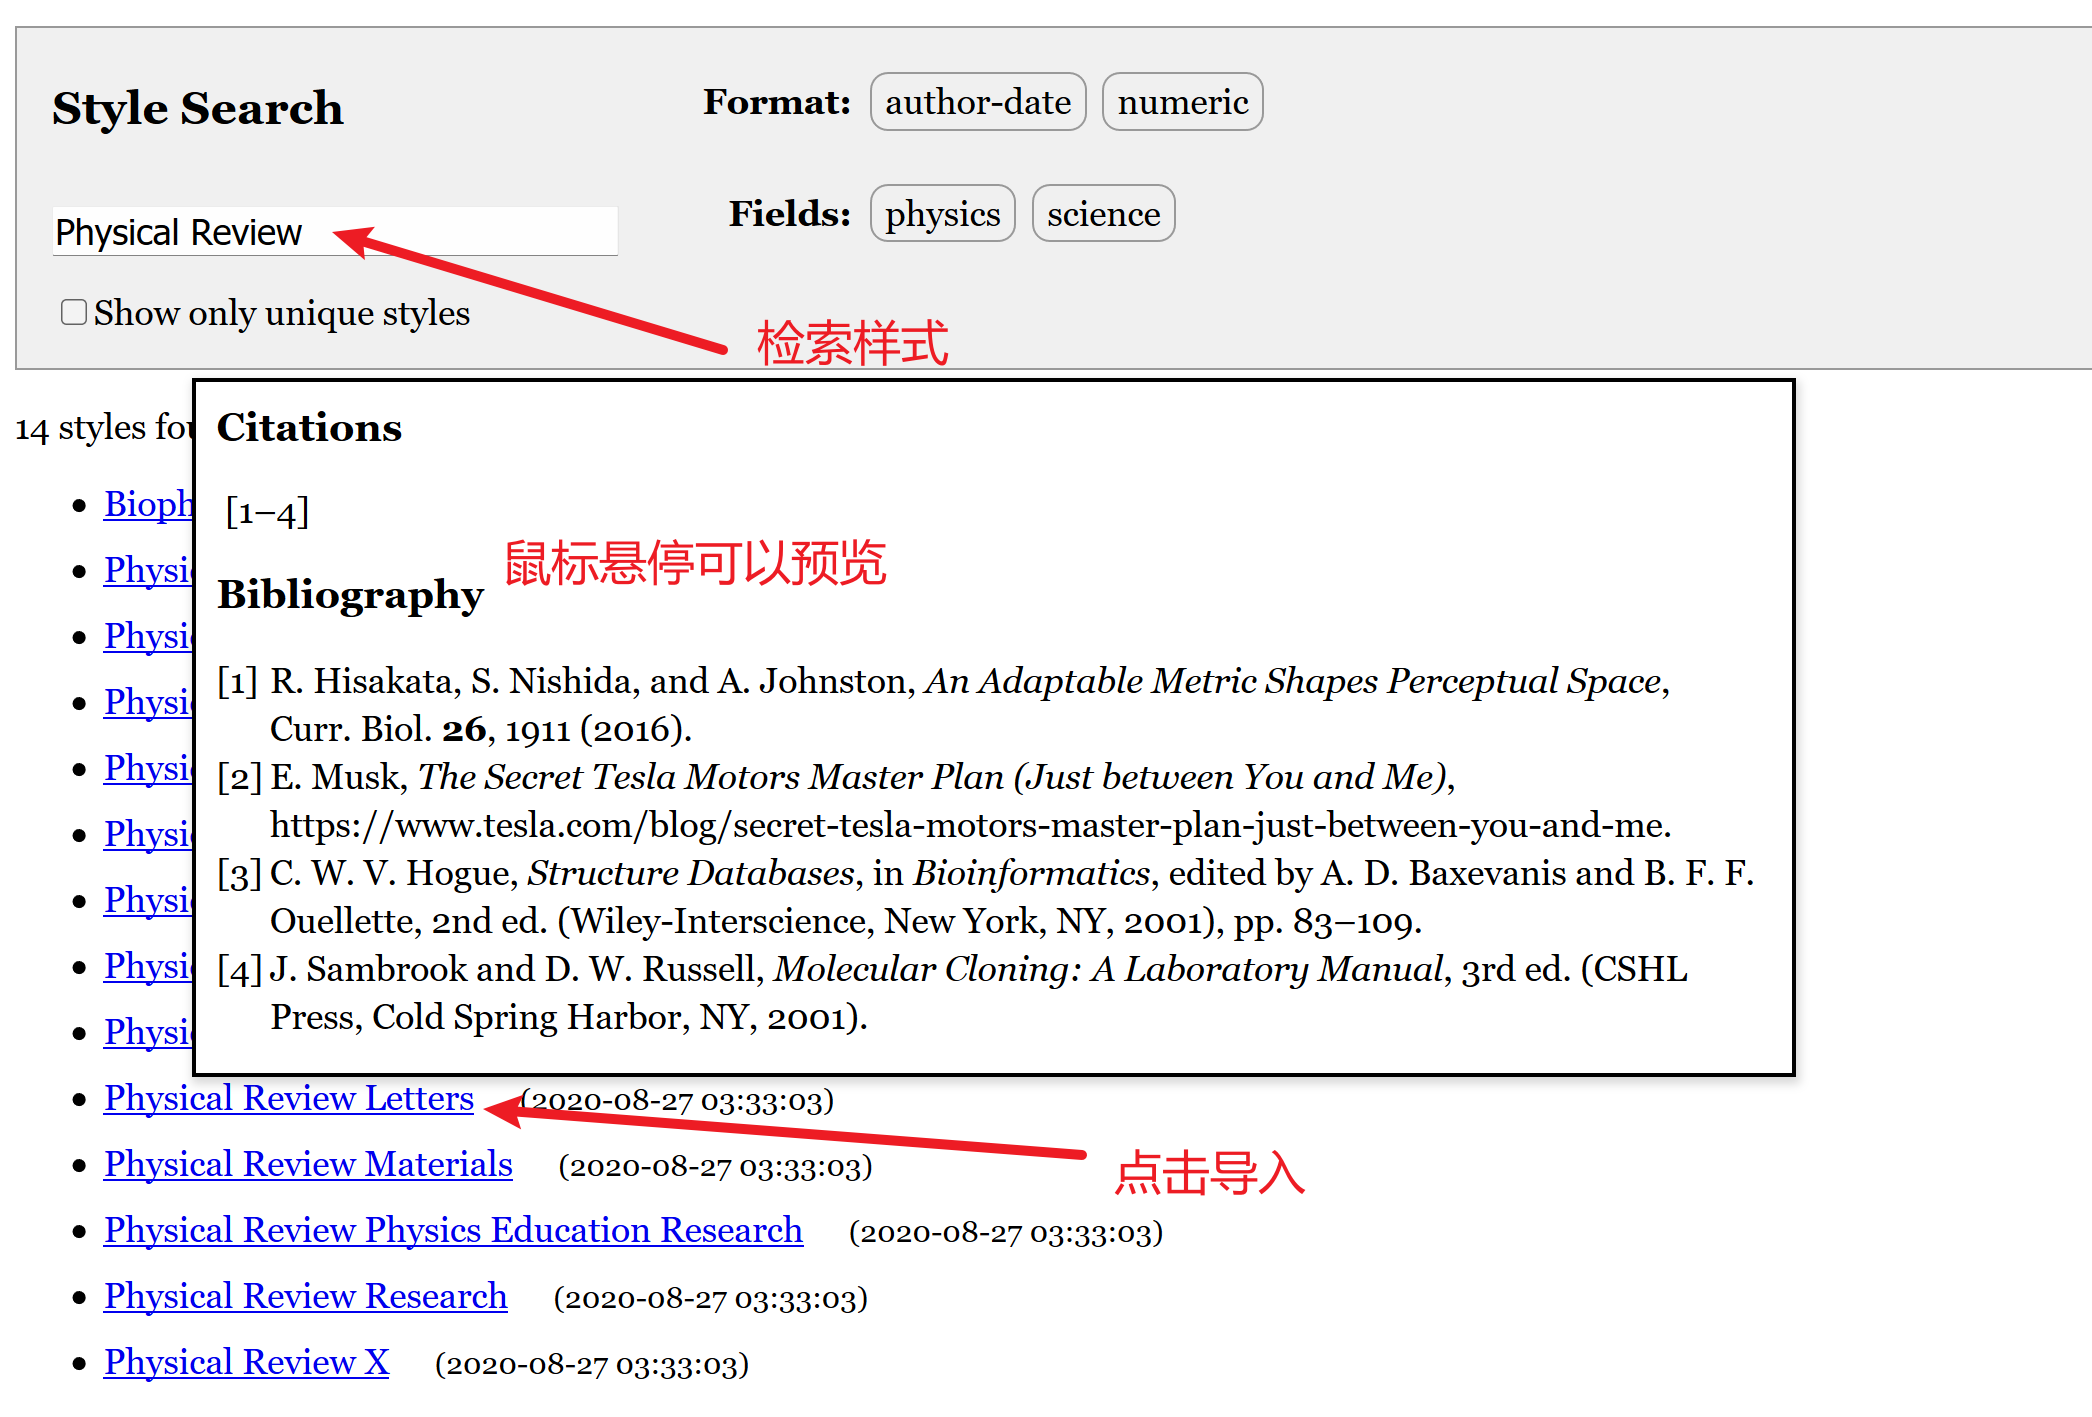The height and width of the screenshot is (1417, 2092).
Task: Click the Bibliography heading in preview
Action: [x=350, y=595]
